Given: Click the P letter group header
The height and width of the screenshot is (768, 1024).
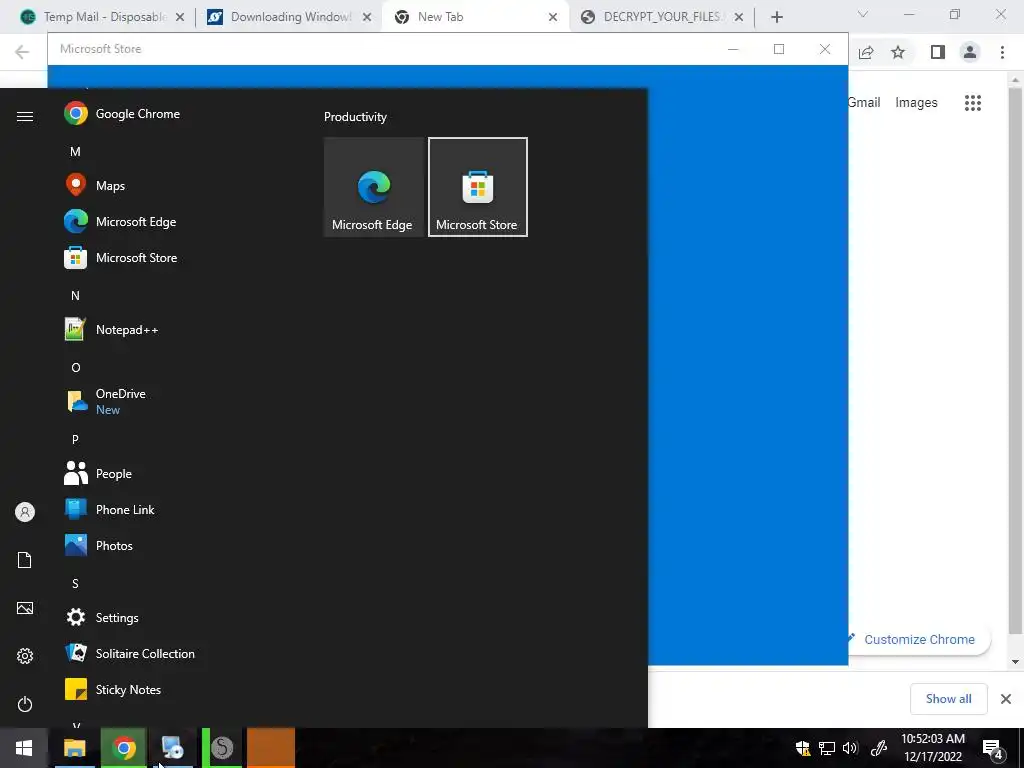Looking at the screenshot, I should pyautogui.click(x=75, y=439).
